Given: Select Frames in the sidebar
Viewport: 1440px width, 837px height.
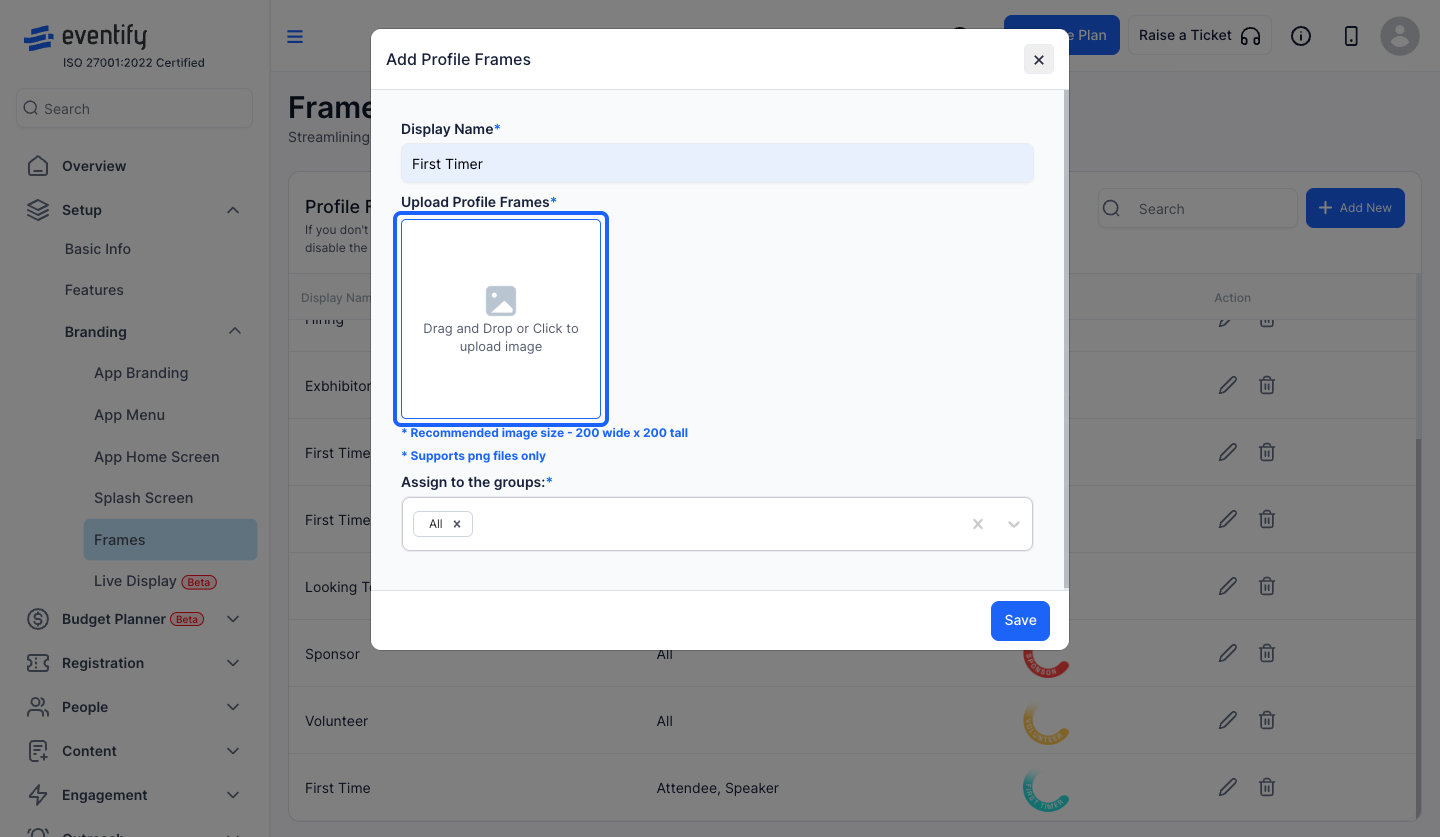Looking at the screenshot, I should click(x=170, y=540).
